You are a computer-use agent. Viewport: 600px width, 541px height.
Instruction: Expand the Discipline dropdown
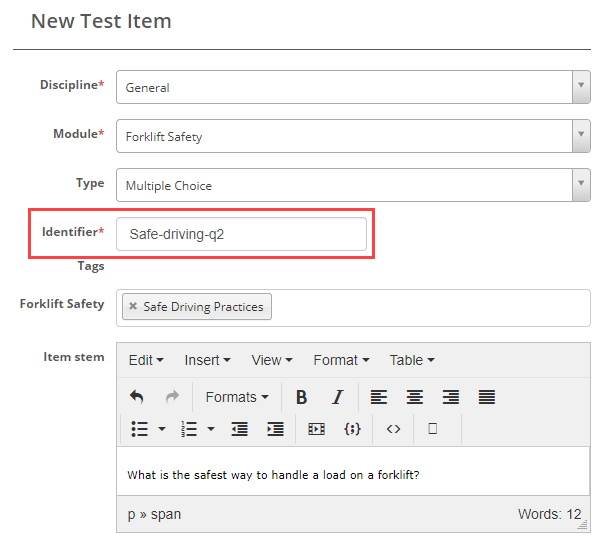[580, 87]
